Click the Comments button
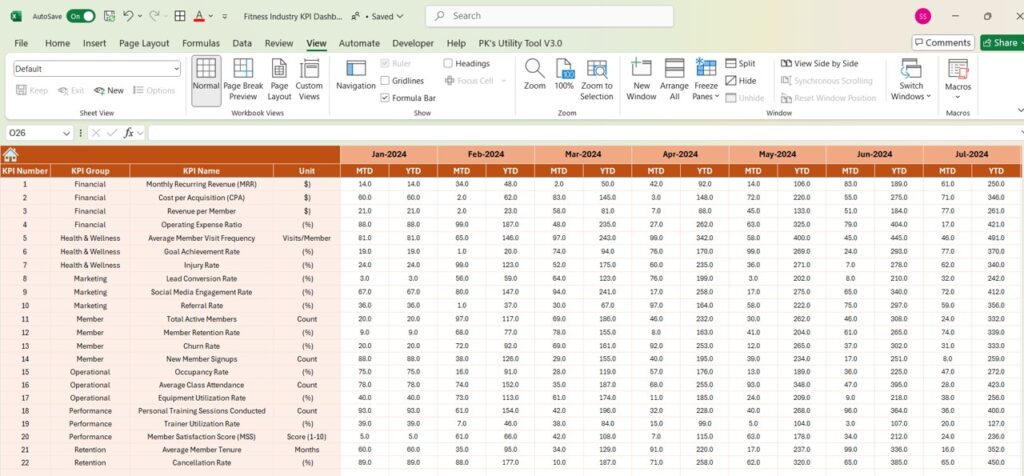1024x476 pixels. (944, 42)
